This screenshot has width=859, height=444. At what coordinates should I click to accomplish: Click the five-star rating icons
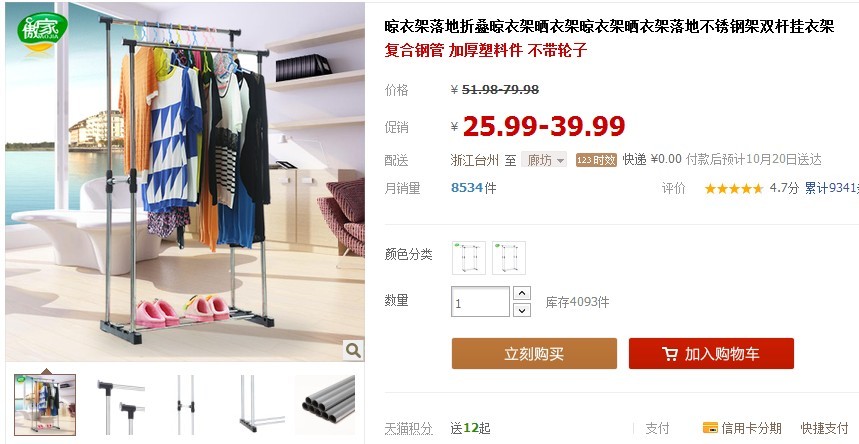click(734, 189)
